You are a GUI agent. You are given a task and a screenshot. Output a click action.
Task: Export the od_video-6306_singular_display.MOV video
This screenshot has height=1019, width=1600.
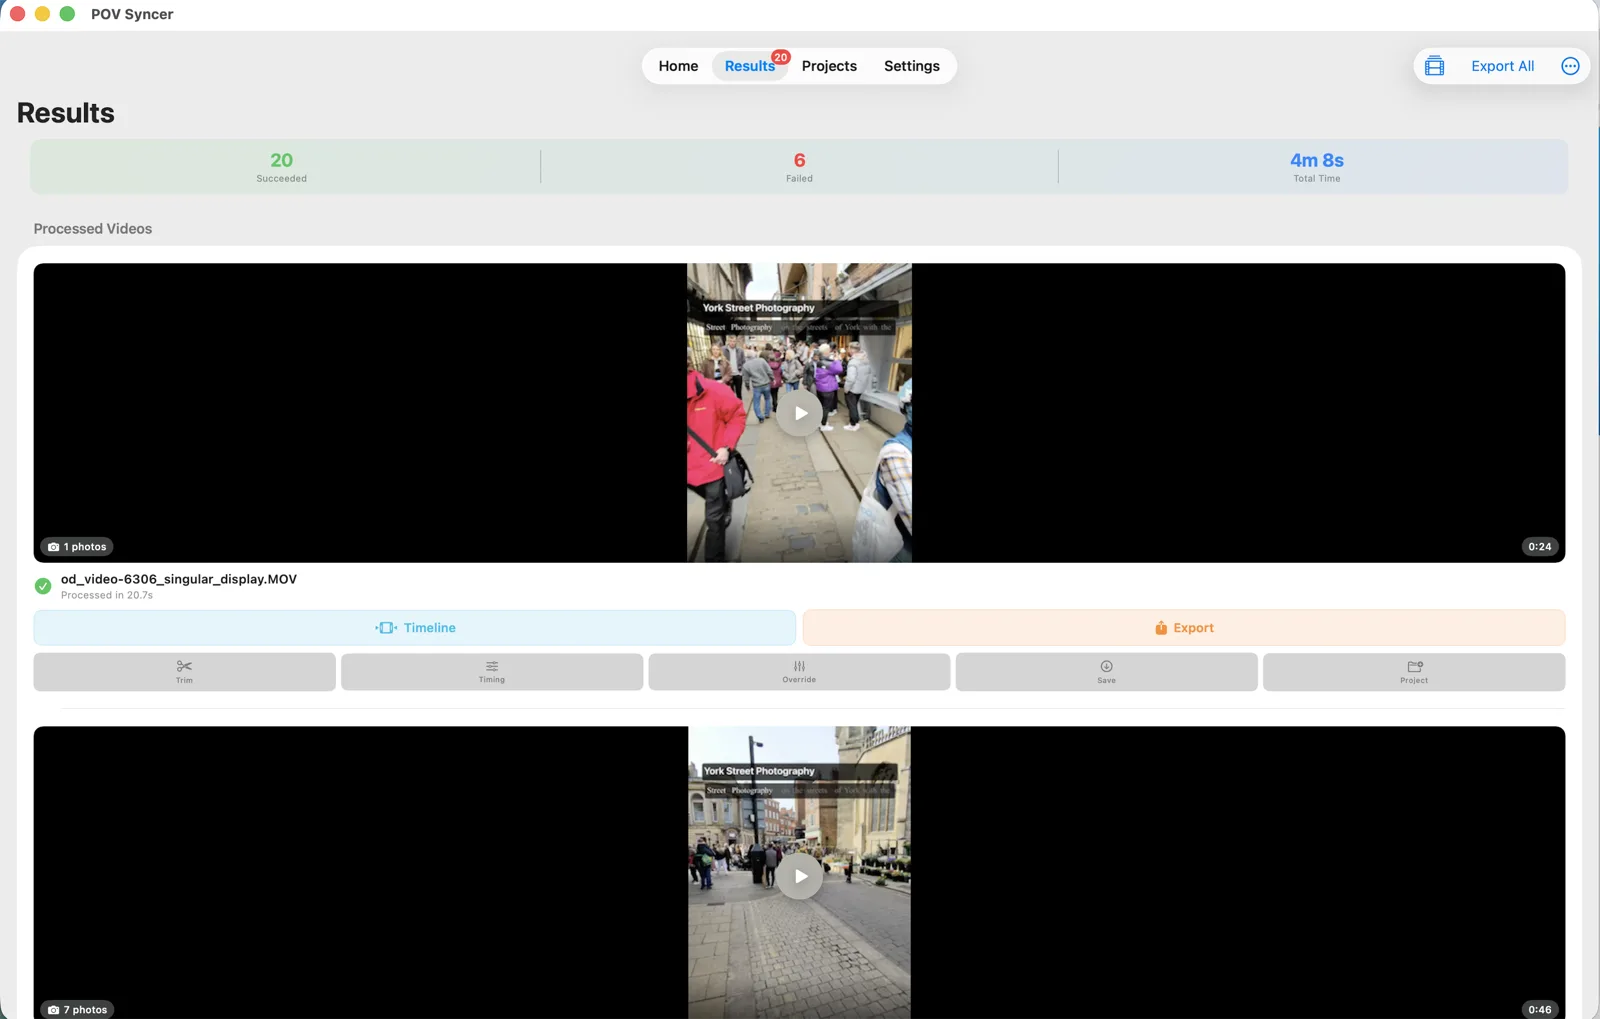coord(1184,628)
